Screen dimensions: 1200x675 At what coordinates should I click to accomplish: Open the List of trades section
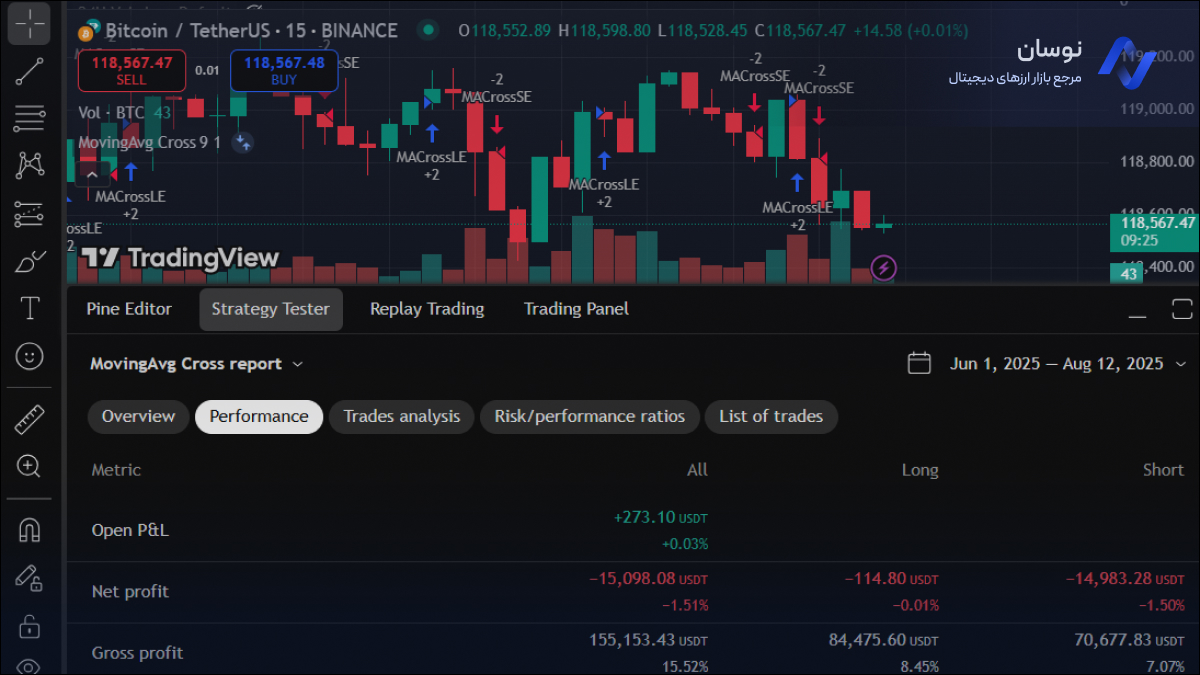(771, 416)
